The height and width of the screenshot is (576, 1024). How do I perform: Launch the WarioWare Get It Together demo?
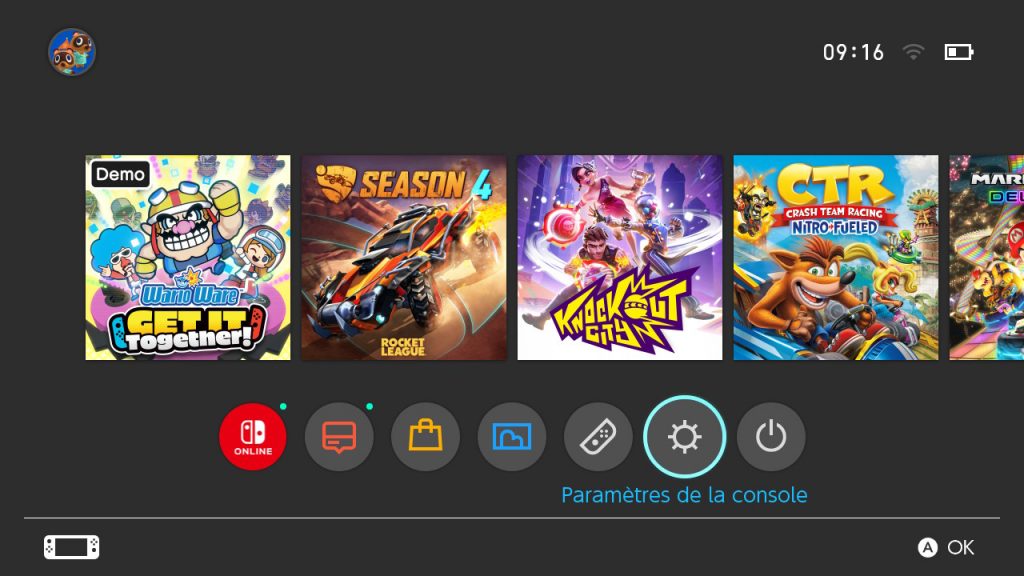[x=188, y=257]
